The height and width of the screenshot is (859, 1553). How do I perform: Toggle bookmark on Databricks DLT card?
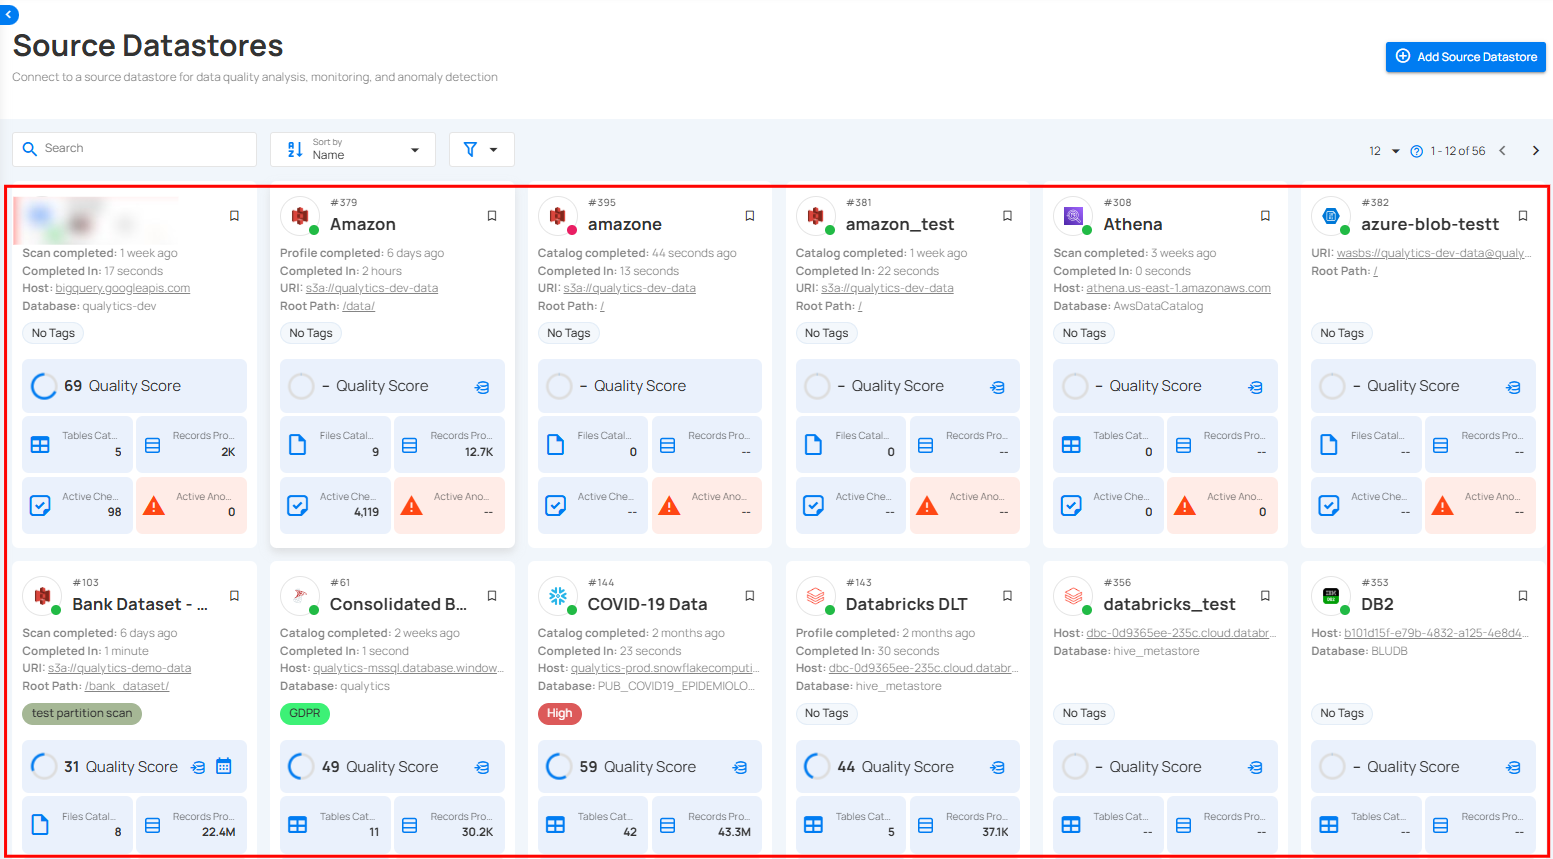(x=1007, y=596)
